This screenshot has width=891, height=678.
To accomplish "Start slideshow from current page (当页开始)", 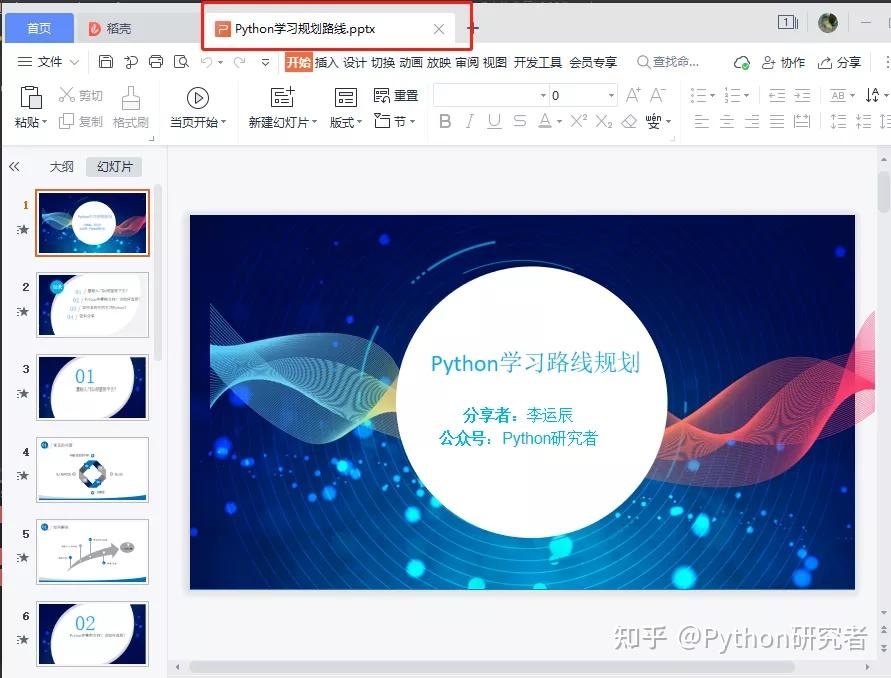I will tap(197, 103).
